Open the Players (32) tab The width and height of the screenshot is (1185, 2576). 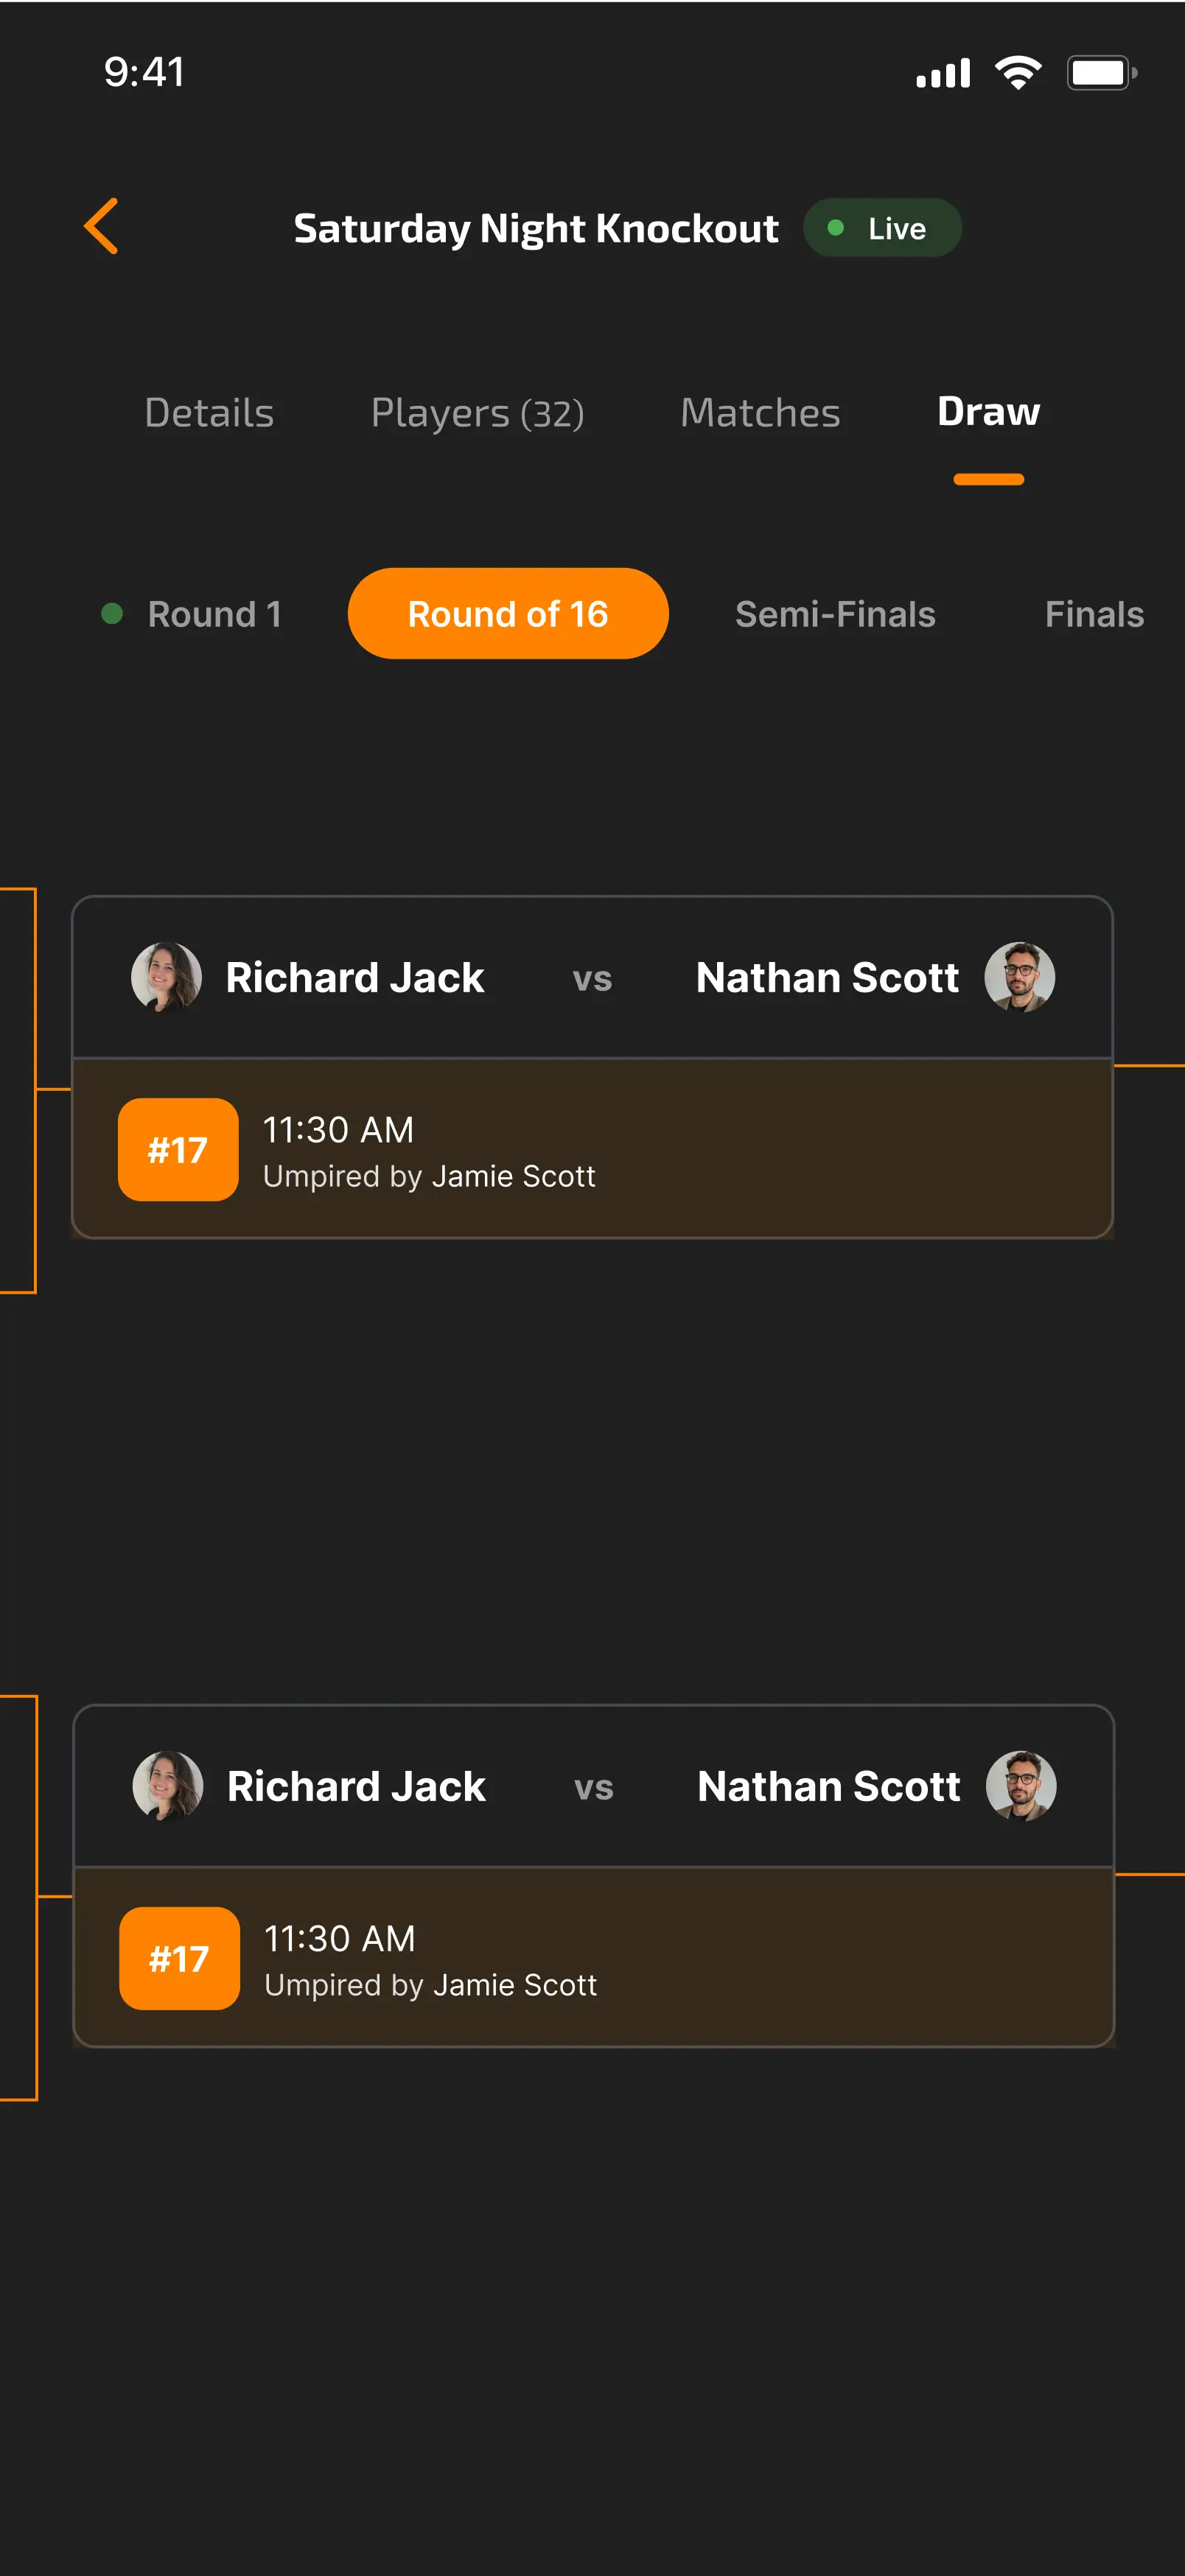click(x=478, y=412)
